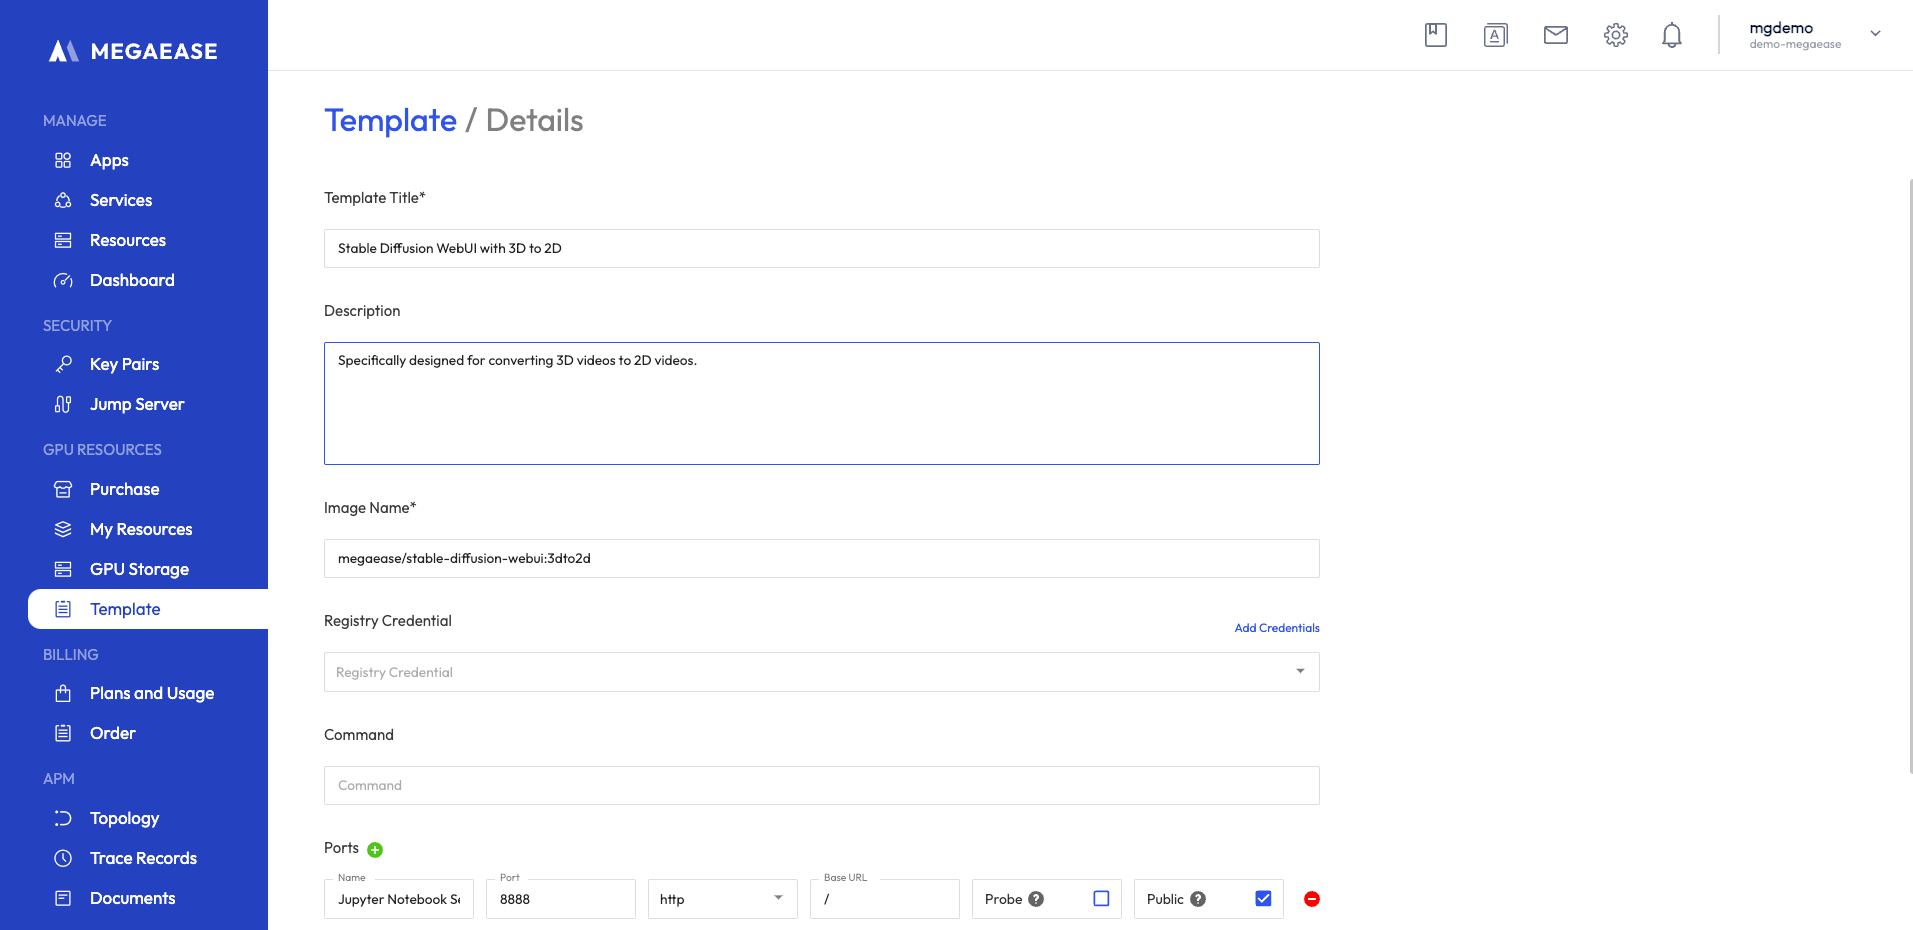Uncheck the Public checkbox
Image resolution: width=1913 pixels, height=930 pixels.
click(x=1263, y=899)
